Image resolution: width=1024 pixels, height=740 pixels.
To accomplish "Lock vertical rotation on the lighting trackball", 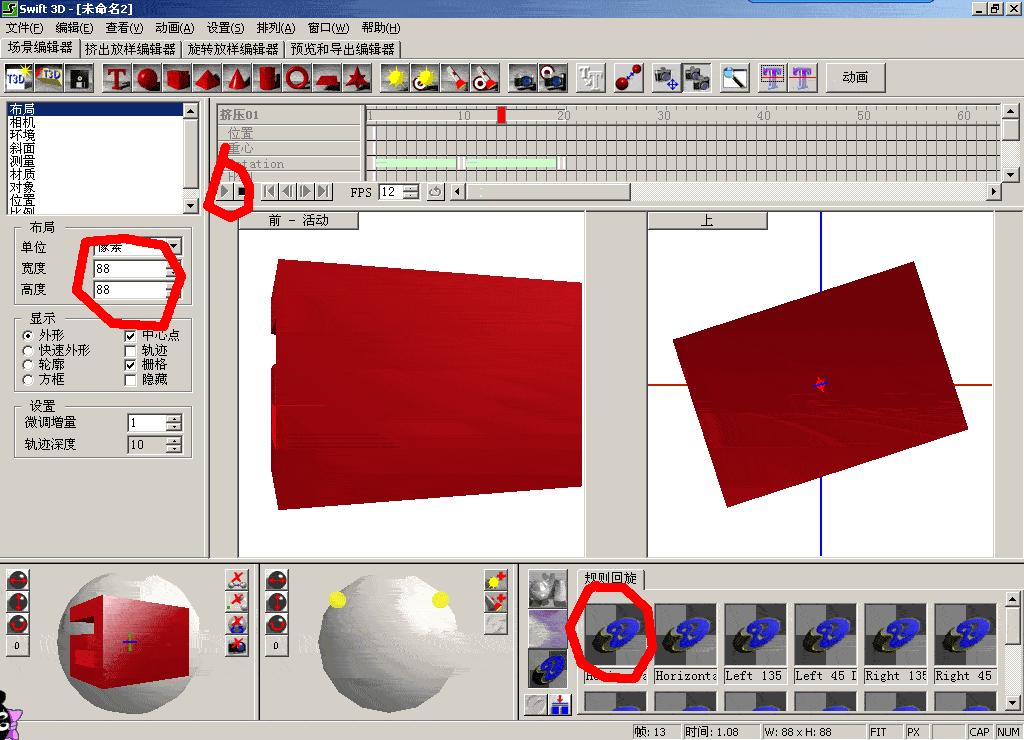I will 277,602.
